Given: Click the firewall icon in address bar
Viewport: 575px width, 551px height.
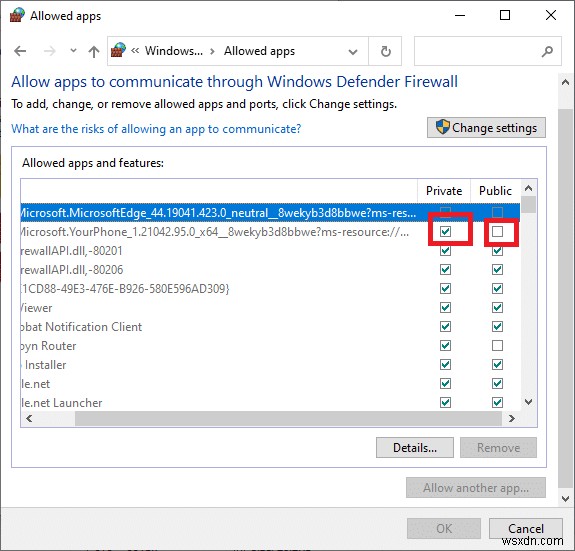Looking at the screenshot, I should (x=118, y=50).
